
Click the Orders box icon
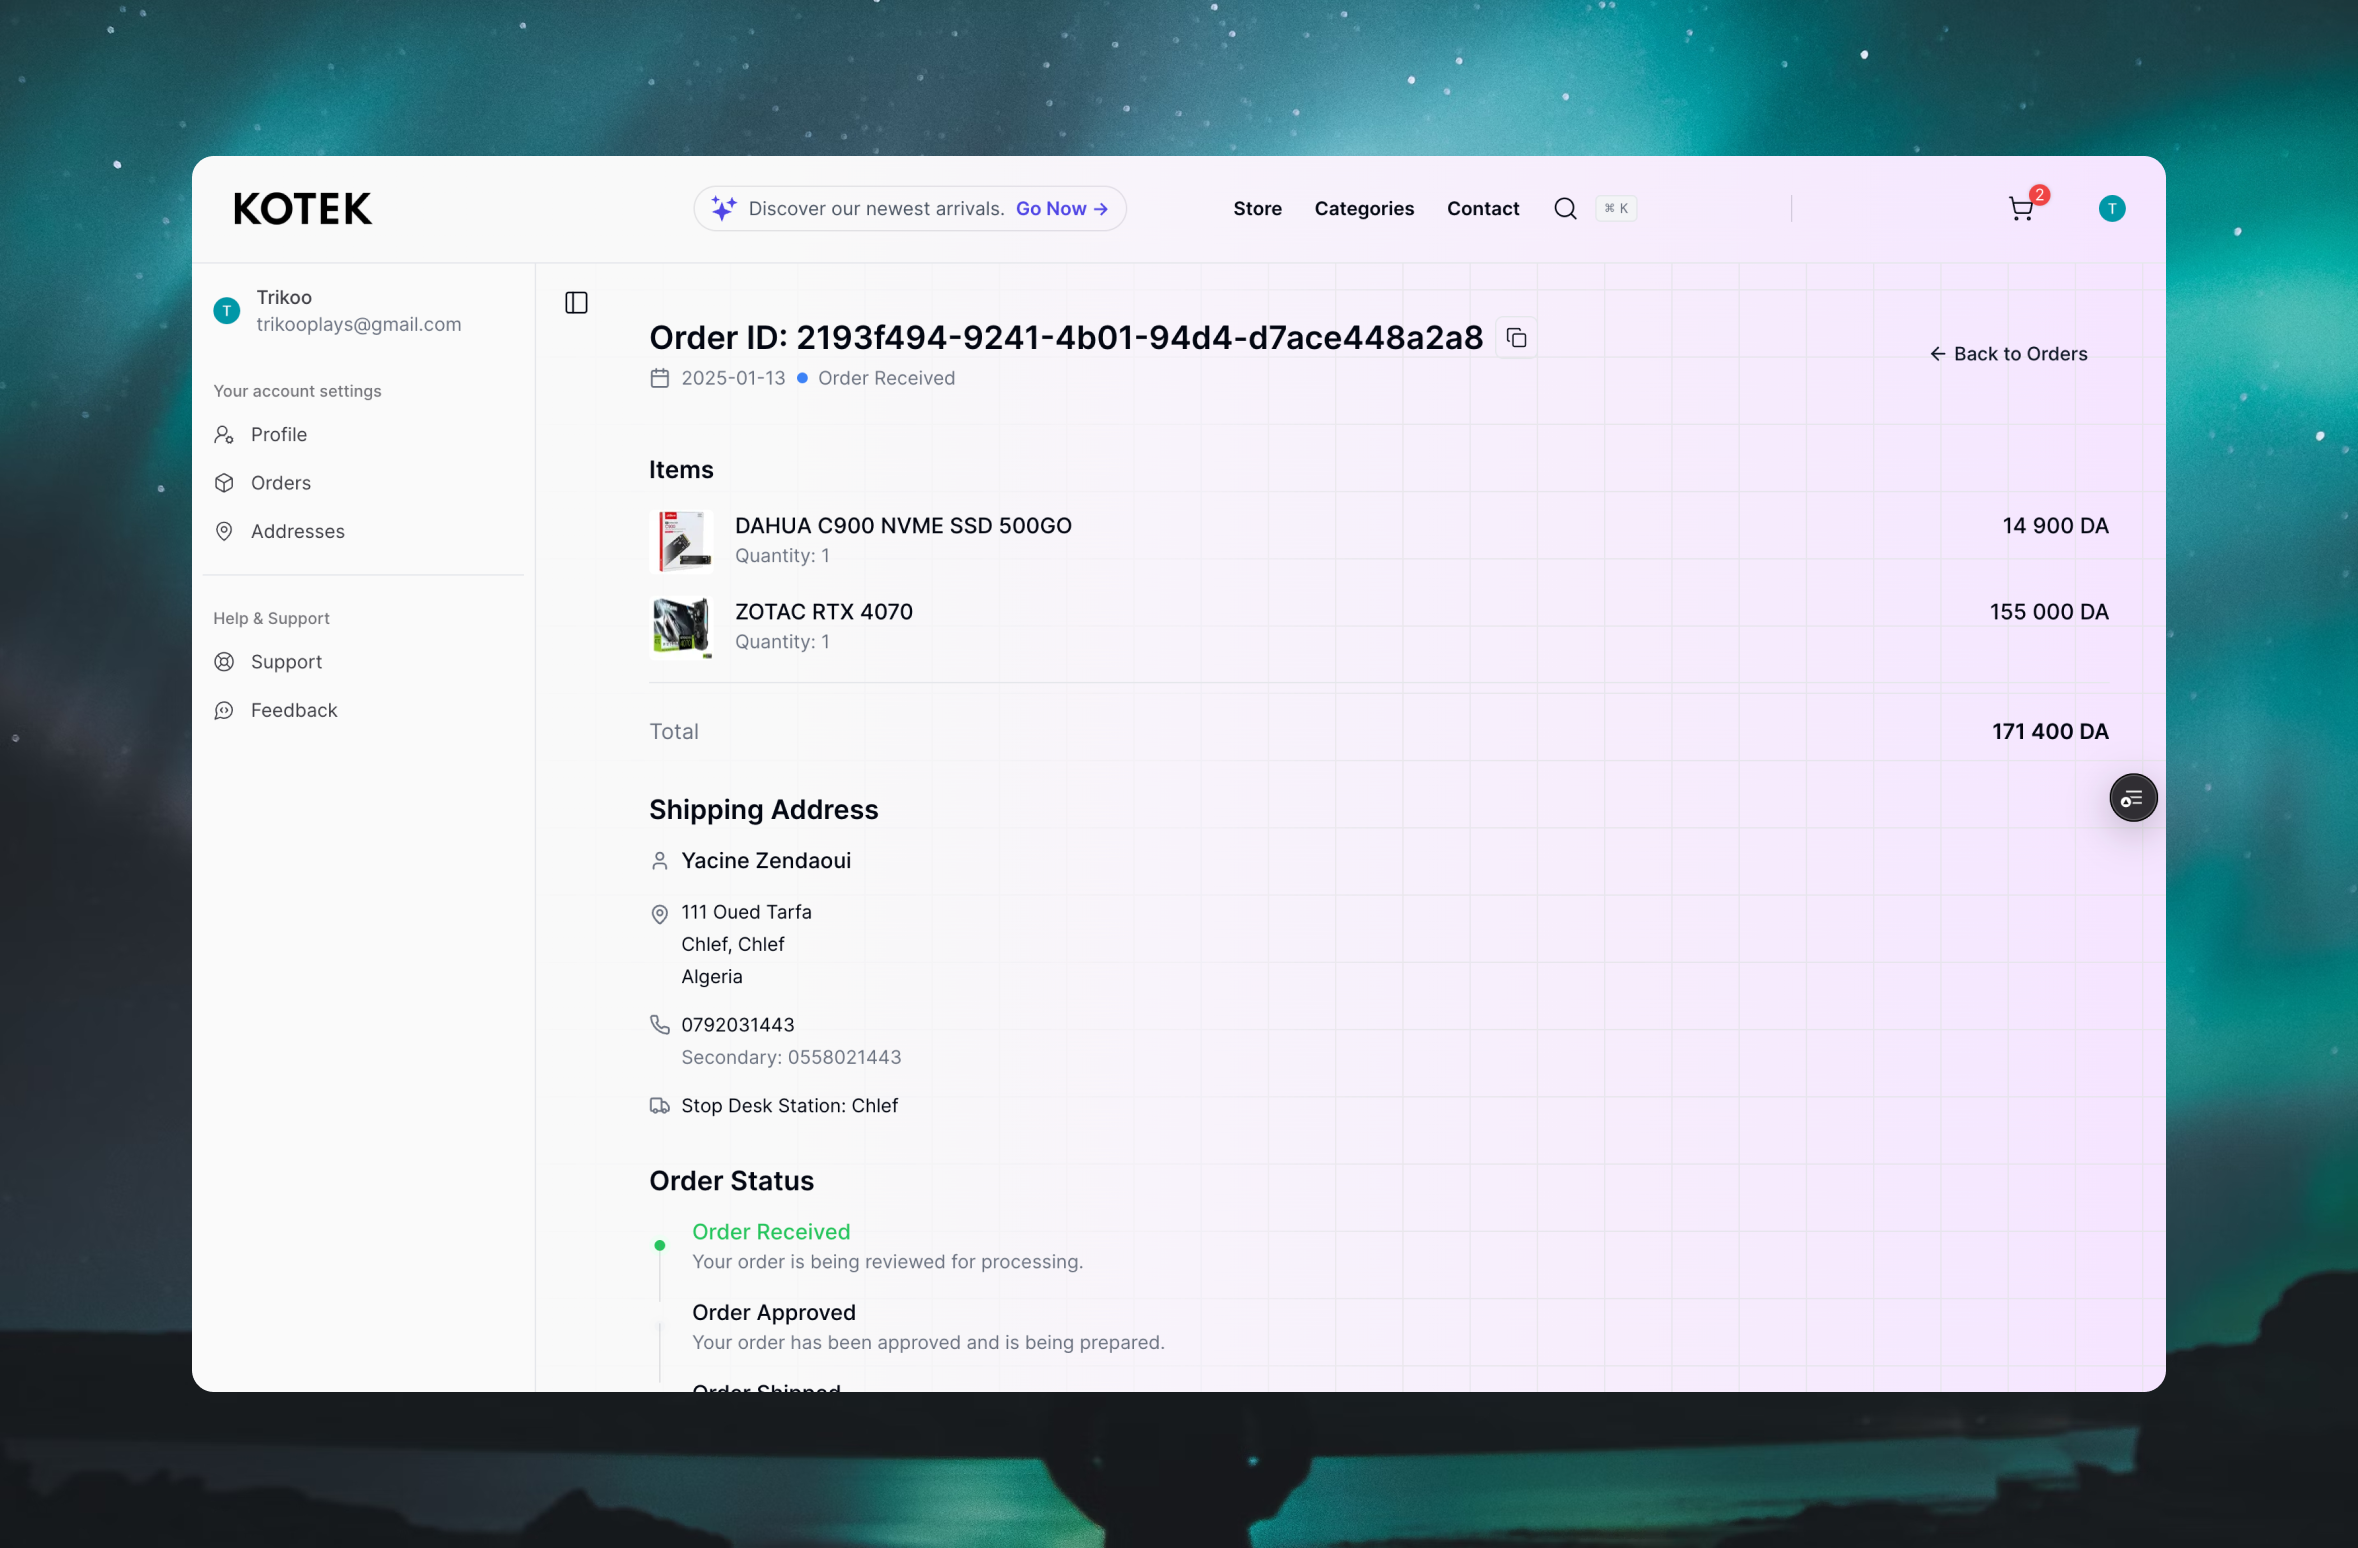click(224, 483)
